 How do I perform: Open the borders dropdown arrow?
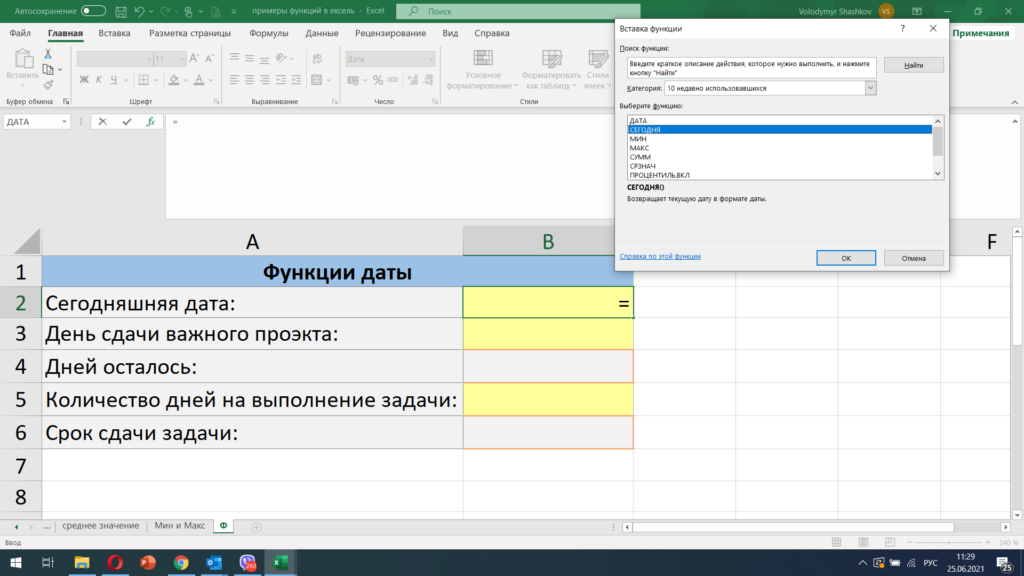click(155, 80)
